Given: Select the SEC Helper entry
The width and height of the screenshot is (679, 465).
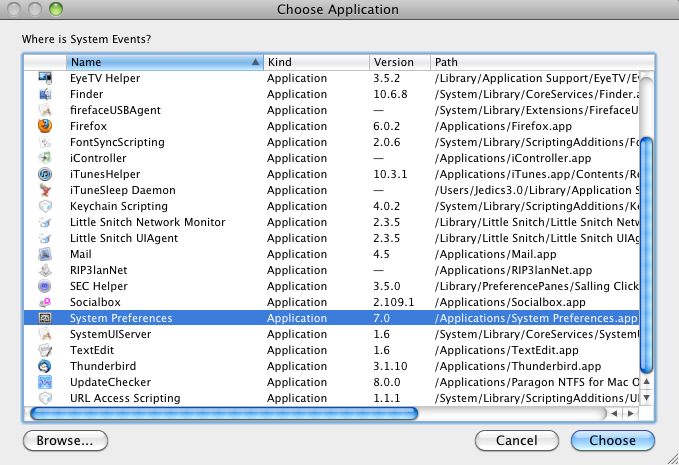Looking at the screenshot, I should click(99, 287).
